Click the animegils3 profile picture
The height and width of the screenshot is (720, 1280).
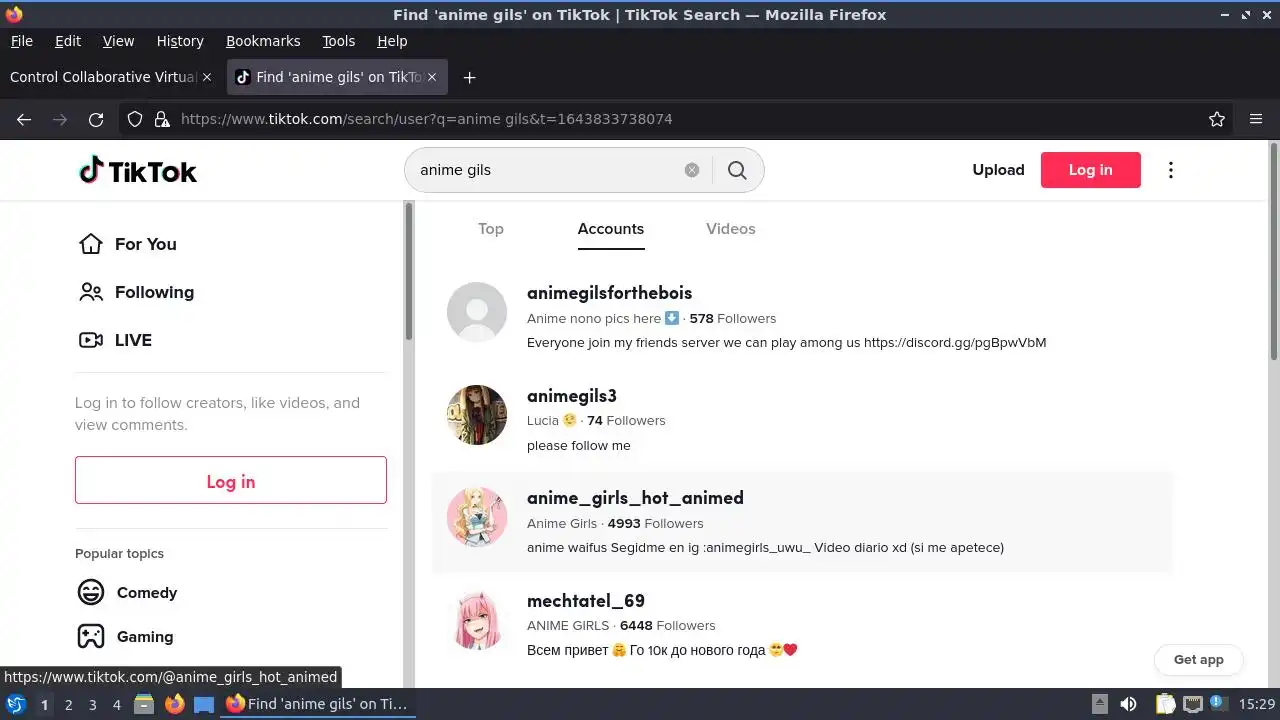[477, 415]
